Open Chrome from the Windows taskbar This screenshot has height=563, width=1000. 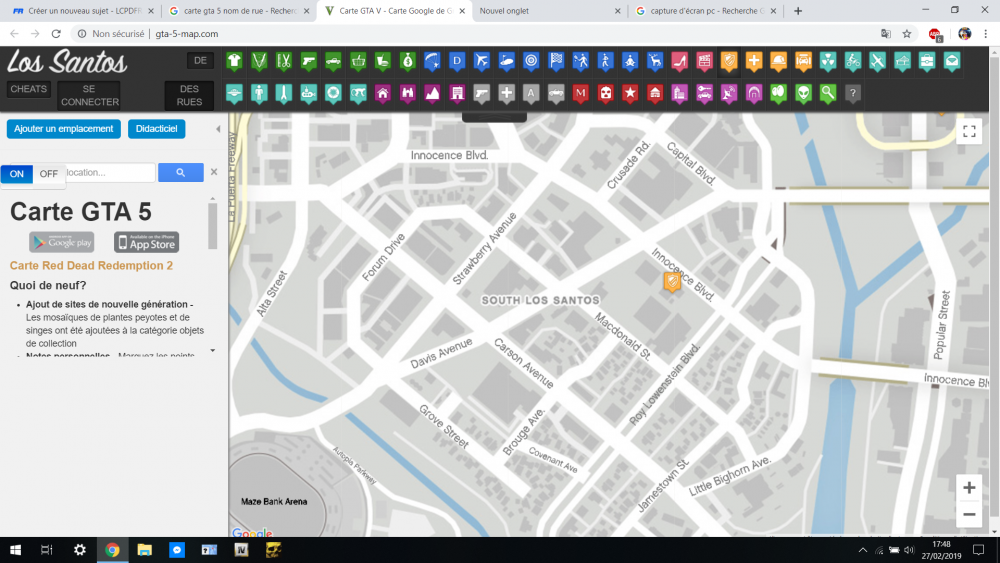click(112, 550)
